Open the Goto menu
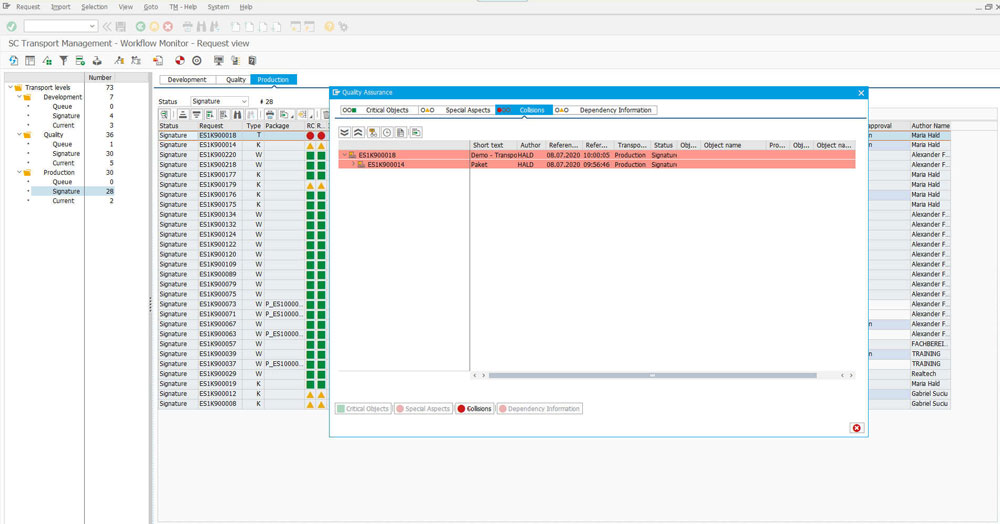 pyautogui.click(x=151, y=7)
